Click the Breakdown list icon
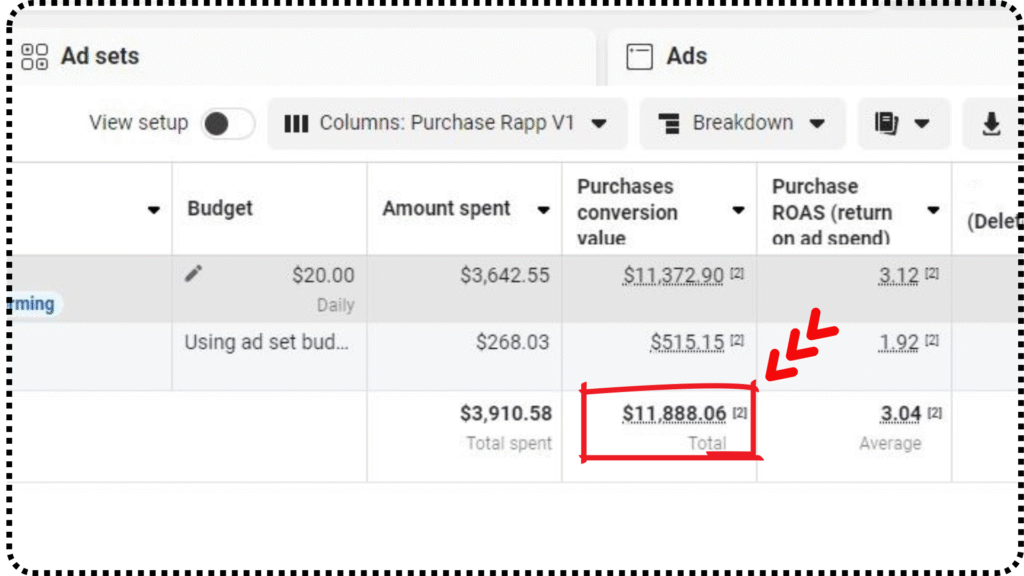The height and width of the screenshot is (576, 1024). point(669,123)
